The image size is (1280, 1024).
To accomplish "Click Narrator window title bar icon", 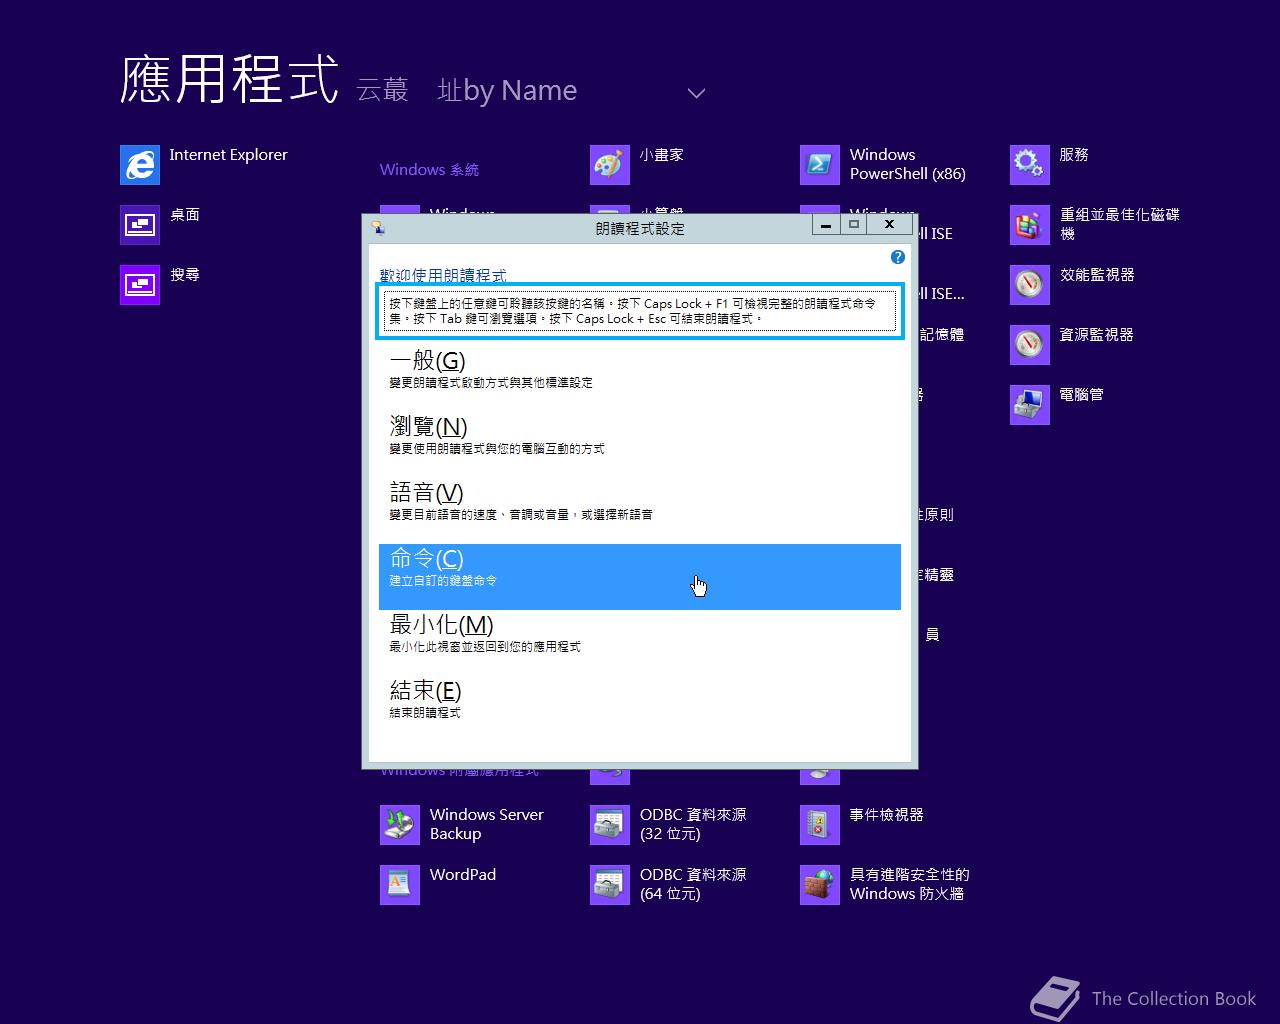I will 377,227.
